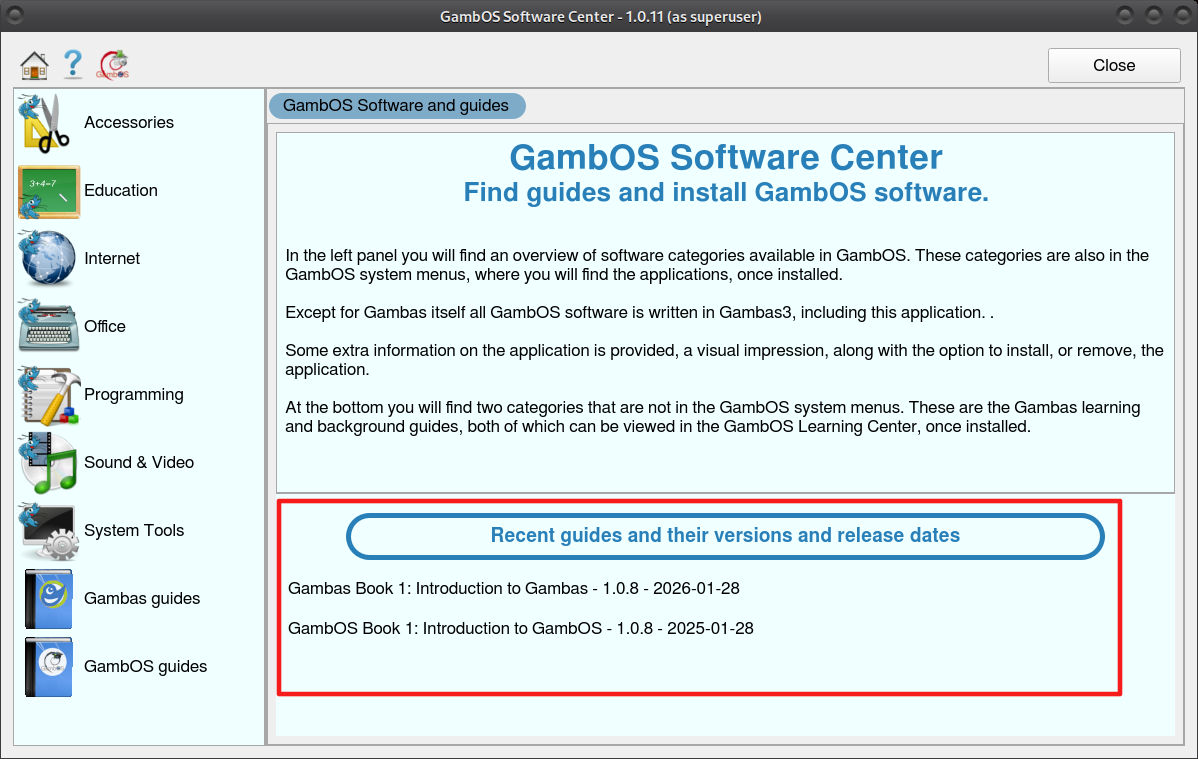Select the Accessories scissors and ruler icon
This screenshot has width=1198, height=759.
[47, 123]
